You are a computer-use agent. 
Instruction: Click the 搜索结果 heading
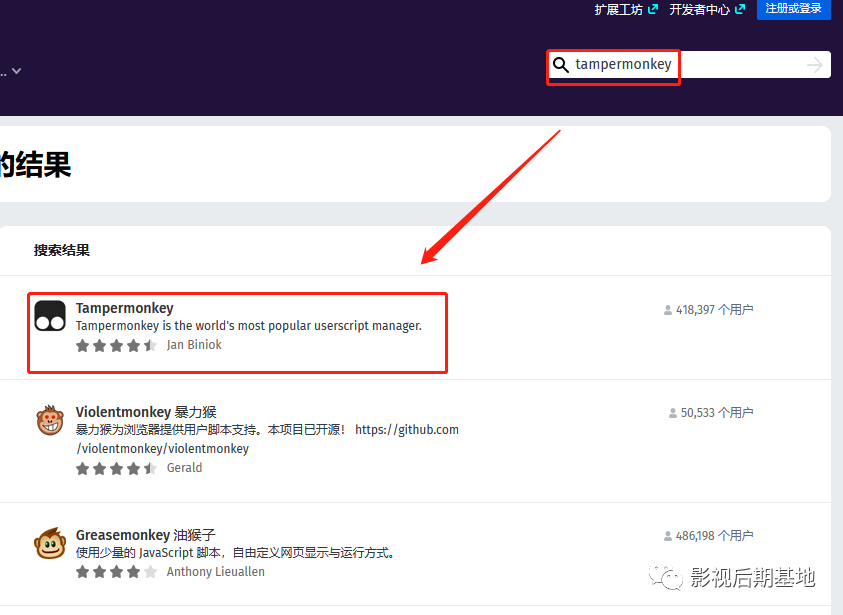[62, 250]
